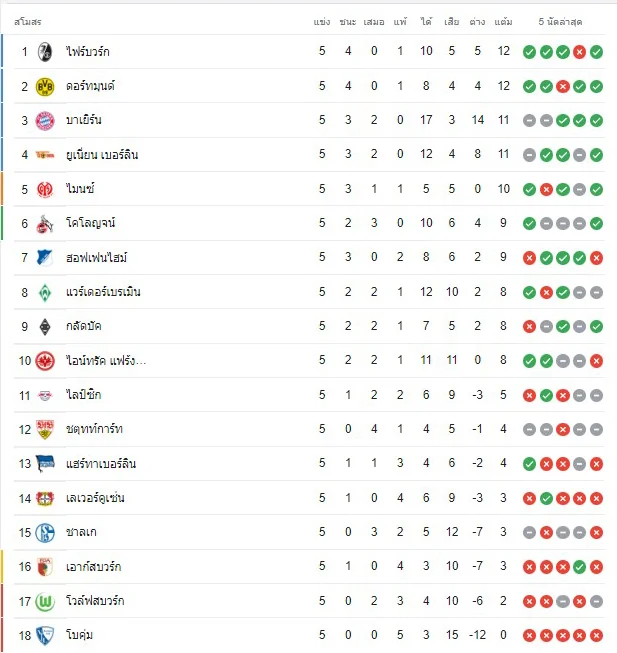Click the แต้ม points column header
Screen dimensions: 617x653
(503, 21)
